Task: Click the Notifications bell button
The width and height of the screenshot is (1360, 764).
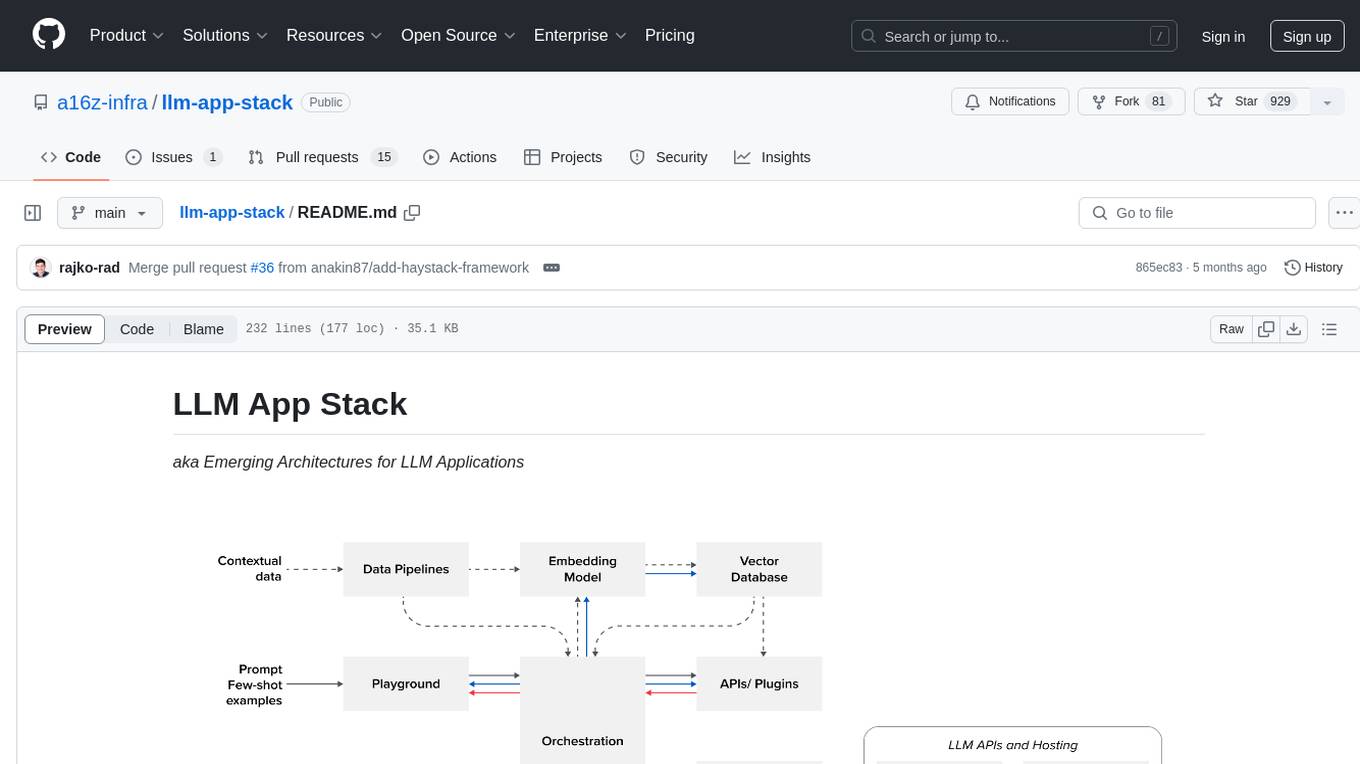Action: click(1010, 102)
